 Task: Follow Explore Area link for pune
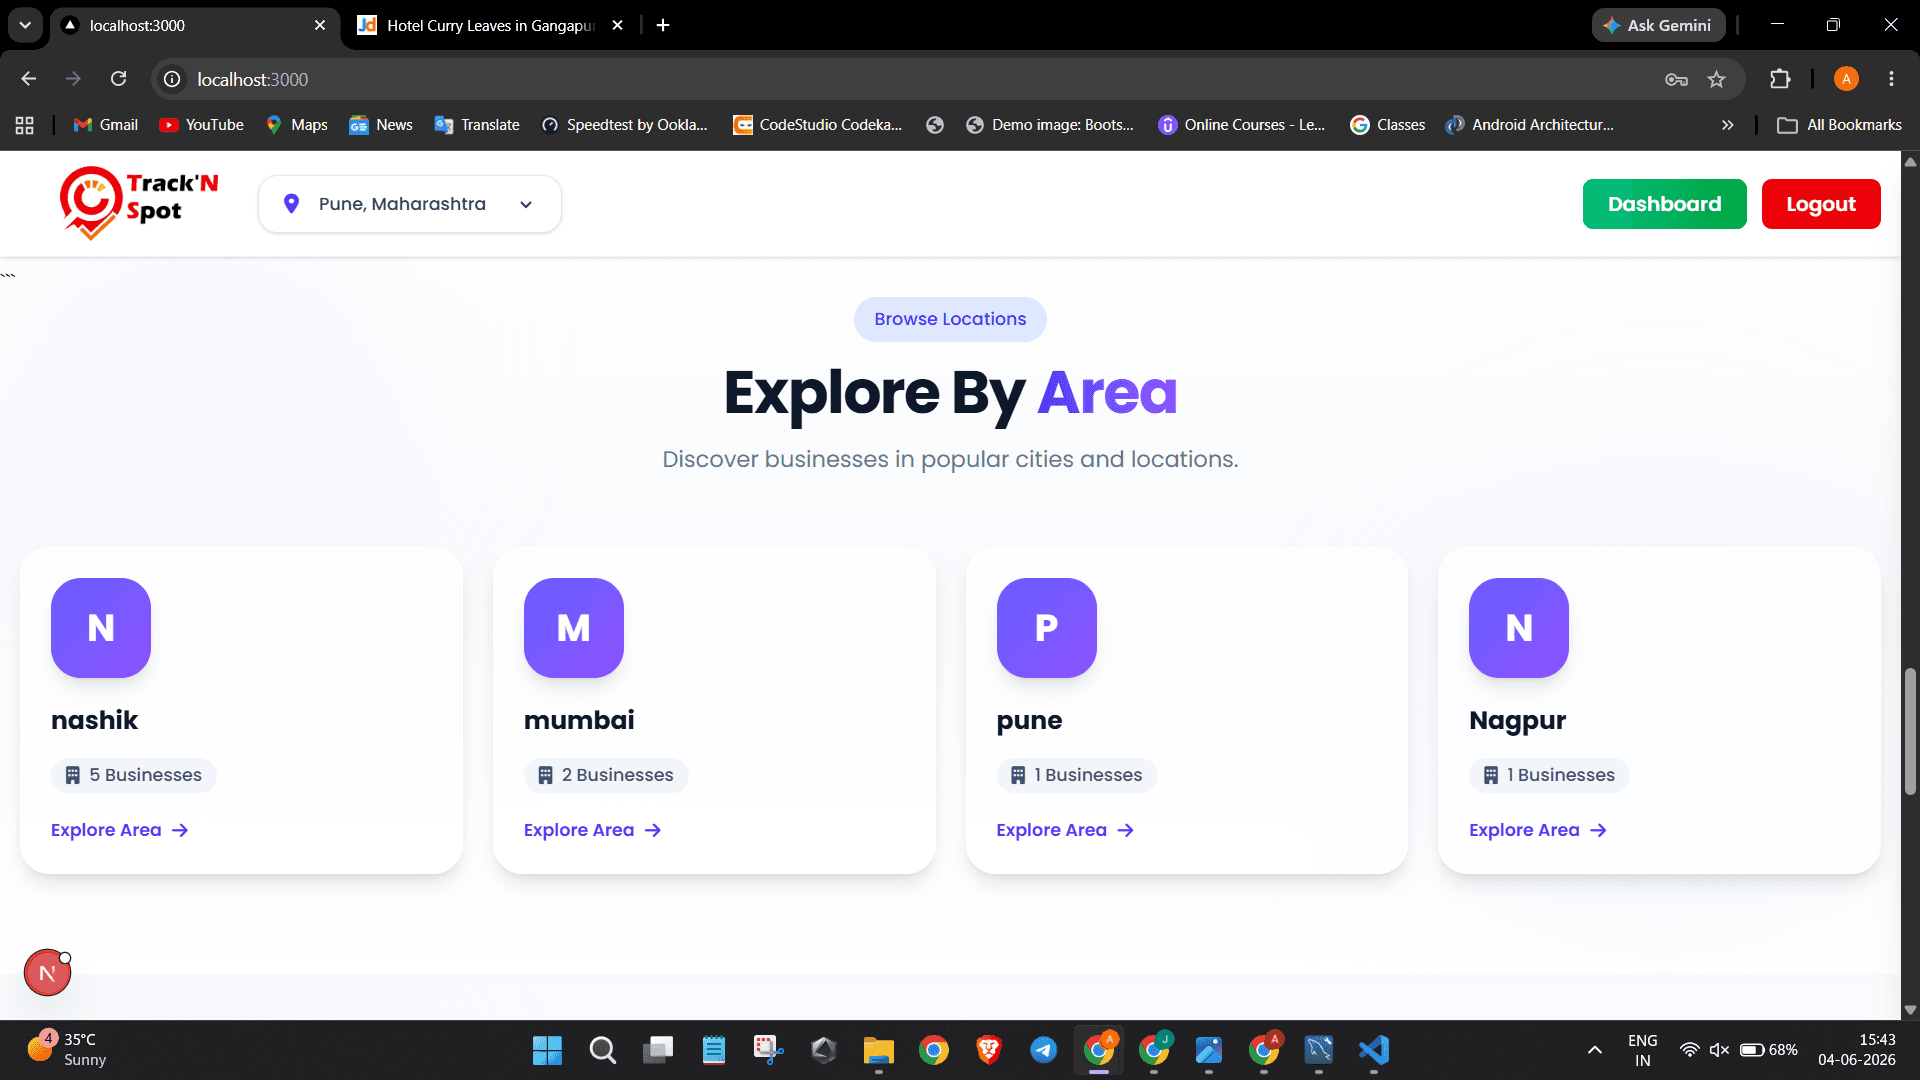coord(1065,830)
